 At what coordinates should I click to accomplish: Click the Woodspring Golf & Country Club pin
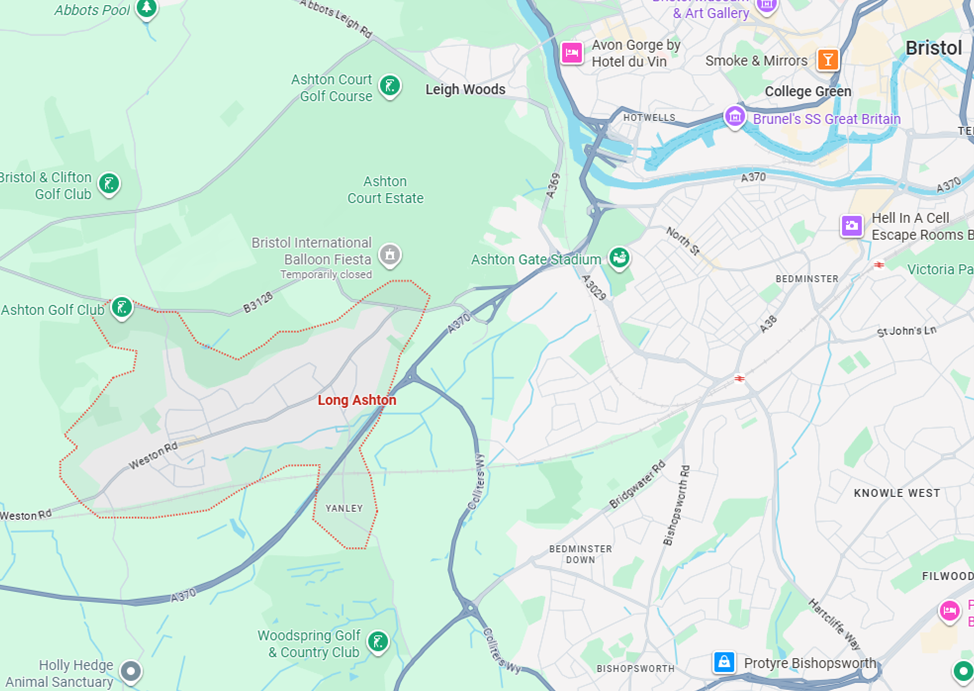(378, 641)
